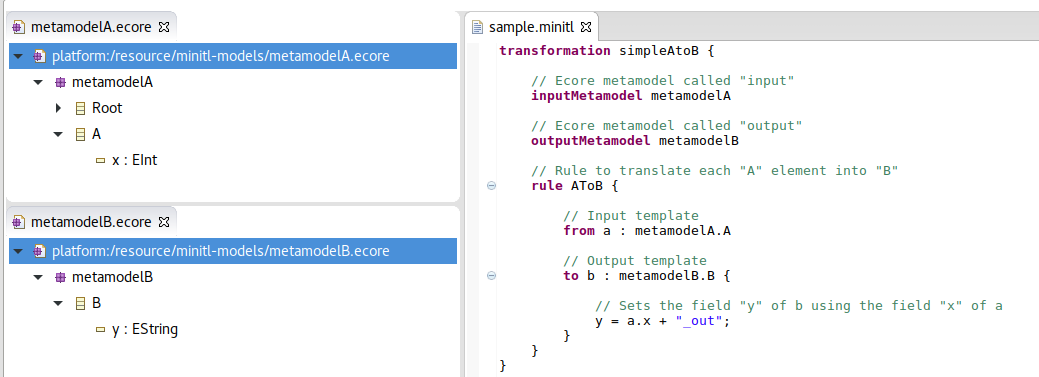The image size is (1039, 377).
Task: Click the ecore icon on metamodelB.ecore tab
Action: click(19, 221)
